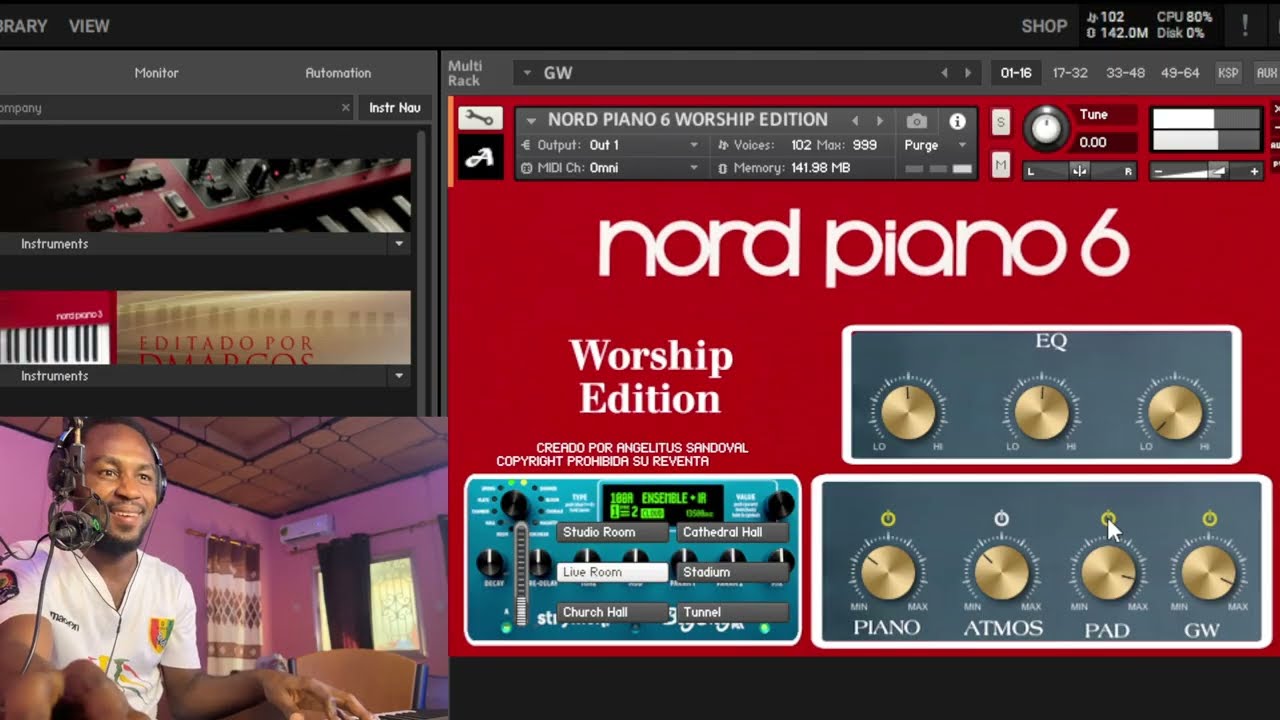Click the Max voices 999 value
Screen dimensions: 1280x720
(x=865, y=145)
